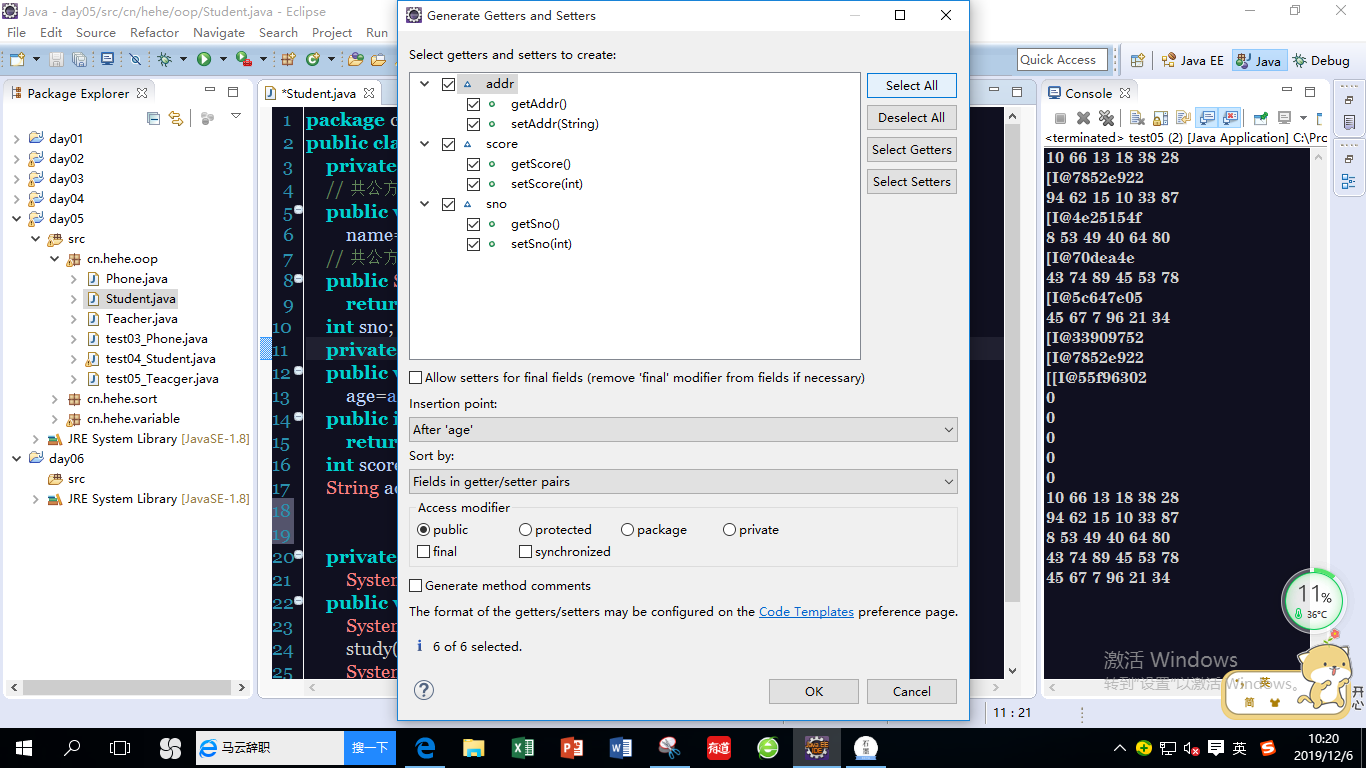
Task: Uncheck the getAddr() method checkbox
Action: point(474,104)
